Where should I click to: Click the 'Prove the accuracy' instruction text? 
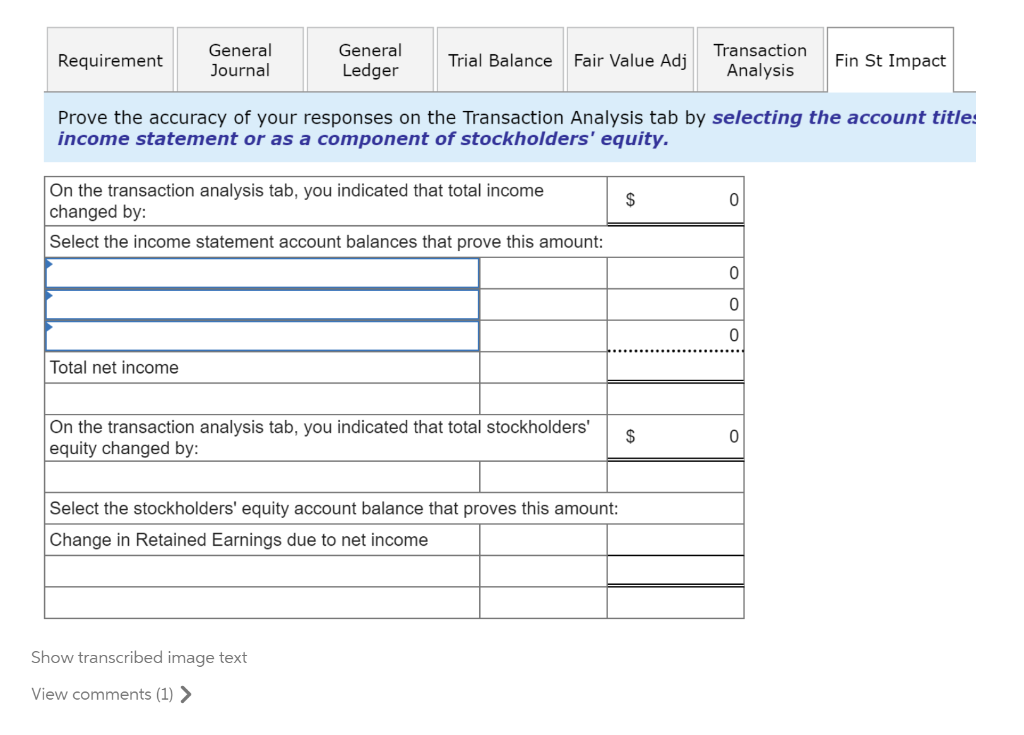(516, 128)
